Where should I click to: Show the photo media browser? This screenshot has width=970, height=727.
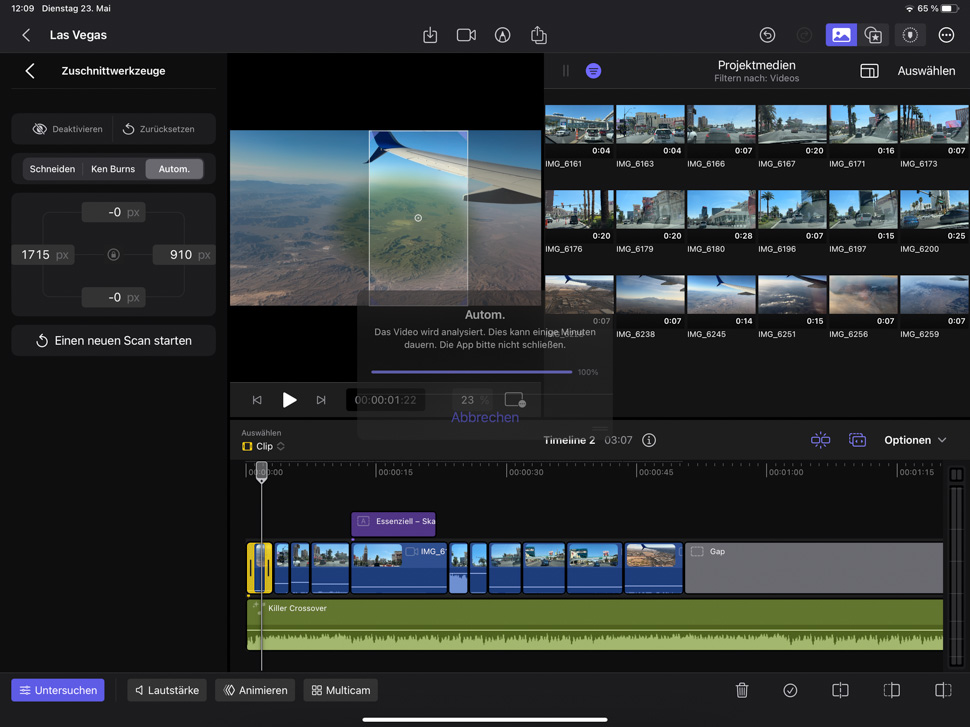tap(841, 35)
